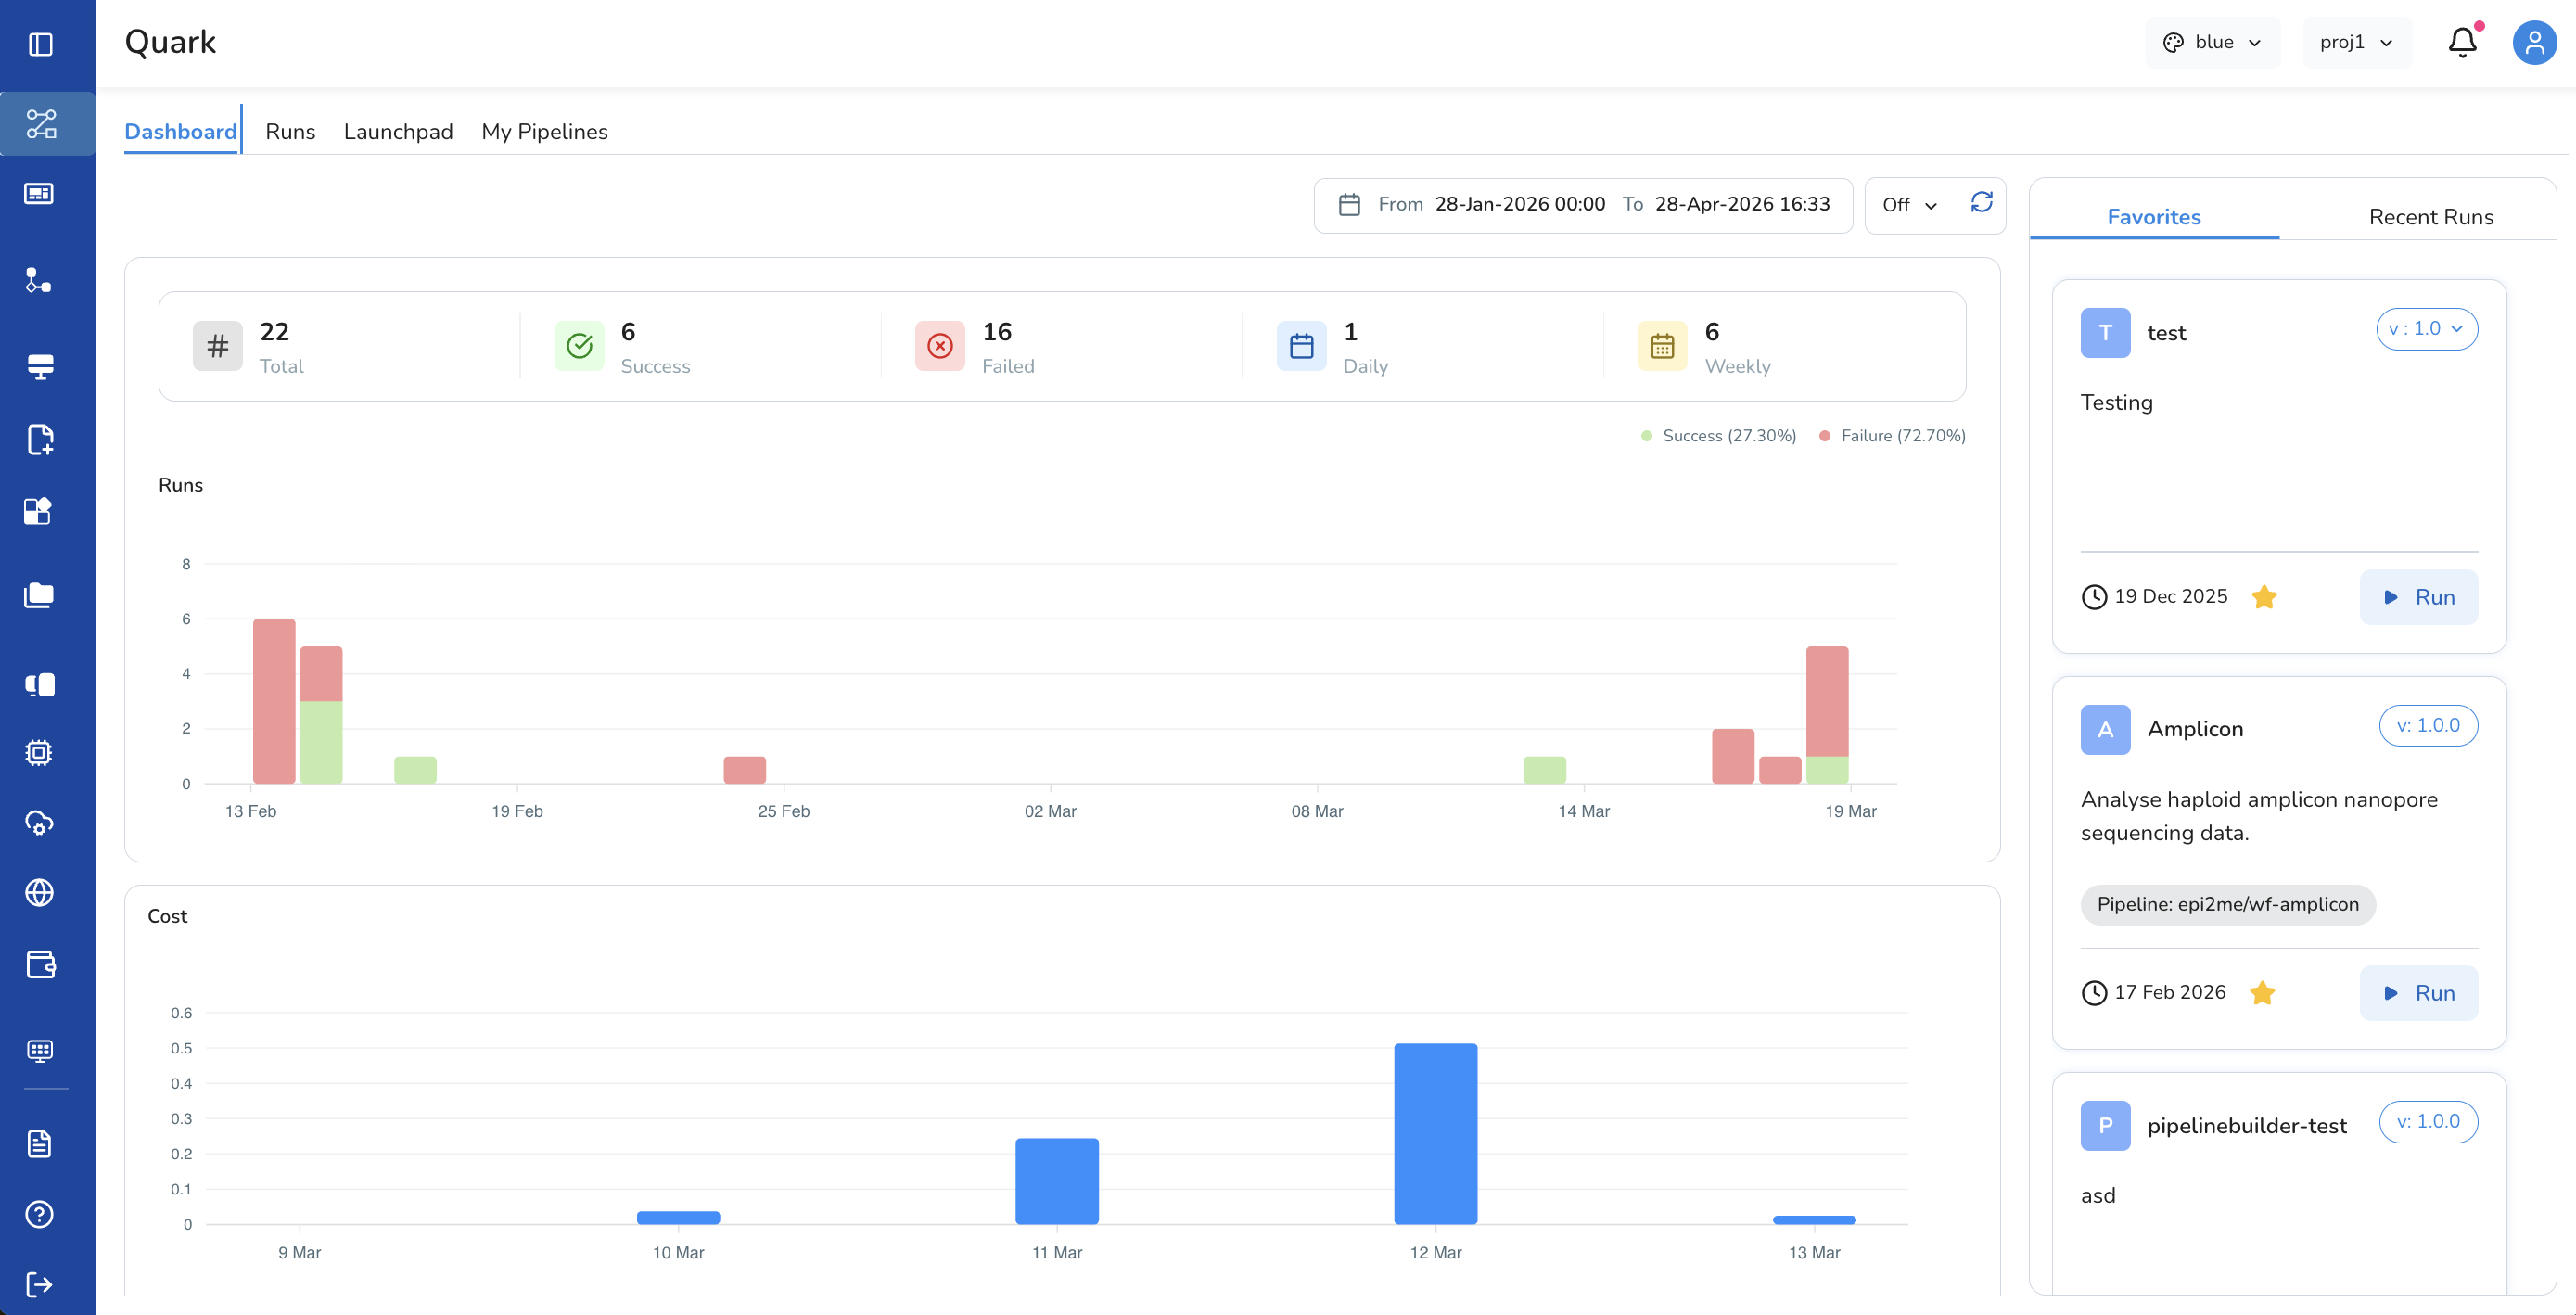
Task: Click the Weekly calendar icon
Action: pyautogui.click(x=1663, y=346)
